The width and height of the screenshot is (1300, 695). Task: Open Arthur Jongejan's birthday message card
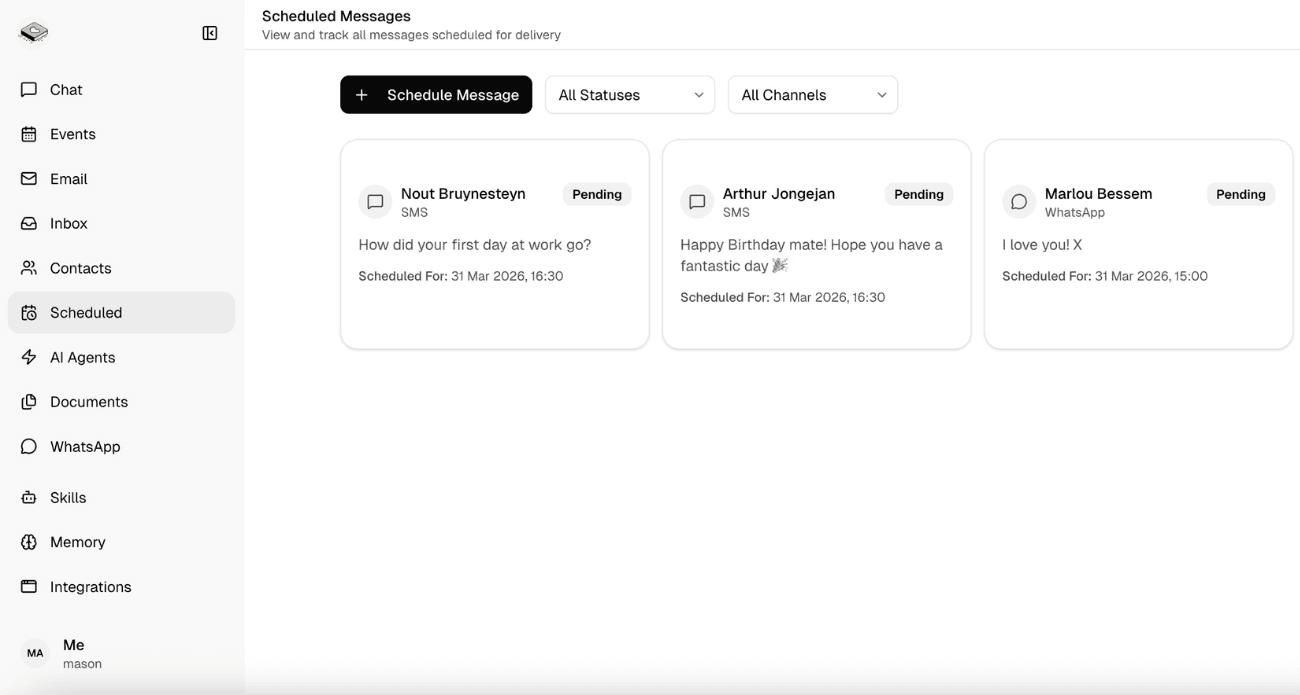[816, 243]
